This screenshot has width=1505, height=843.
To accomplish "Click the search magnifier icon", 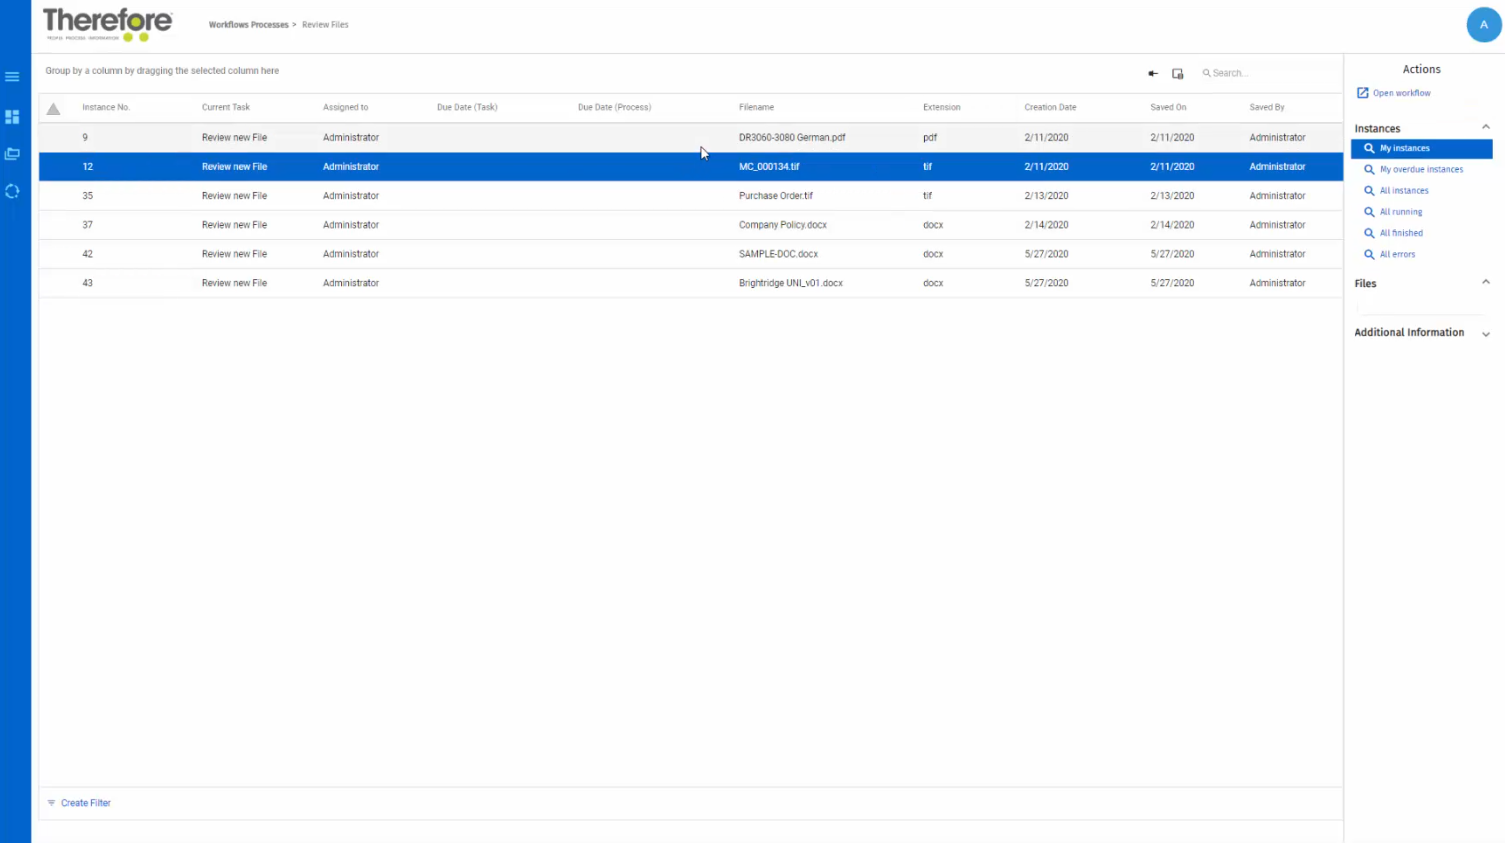I will [1209, 72].
